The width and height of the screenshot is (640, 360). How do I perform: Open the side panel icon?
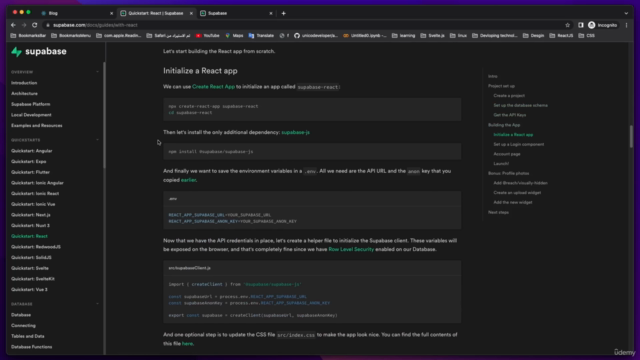click(x=580, y=25)
